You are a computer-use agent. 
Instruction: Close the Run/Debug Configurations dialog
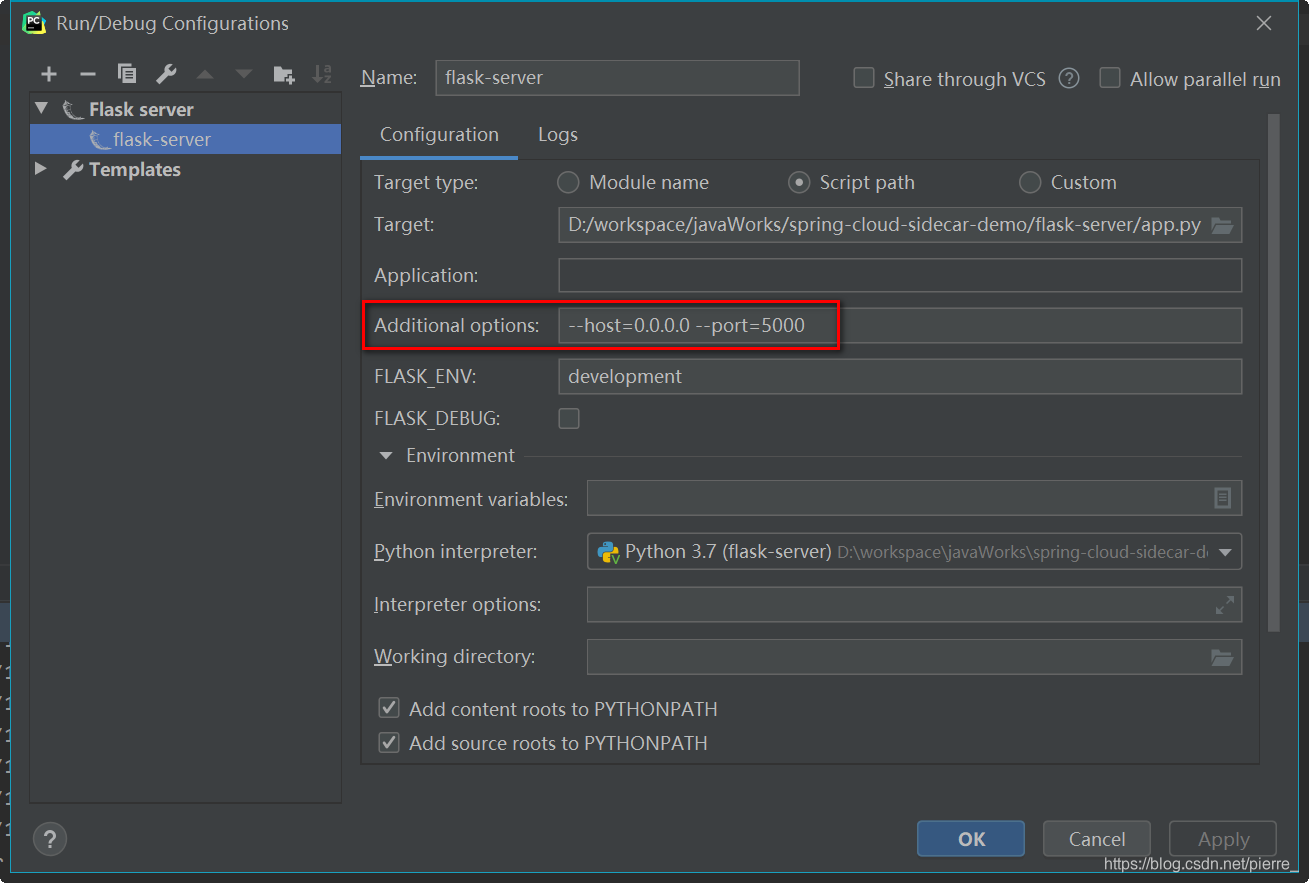(x=1264, y=23)
